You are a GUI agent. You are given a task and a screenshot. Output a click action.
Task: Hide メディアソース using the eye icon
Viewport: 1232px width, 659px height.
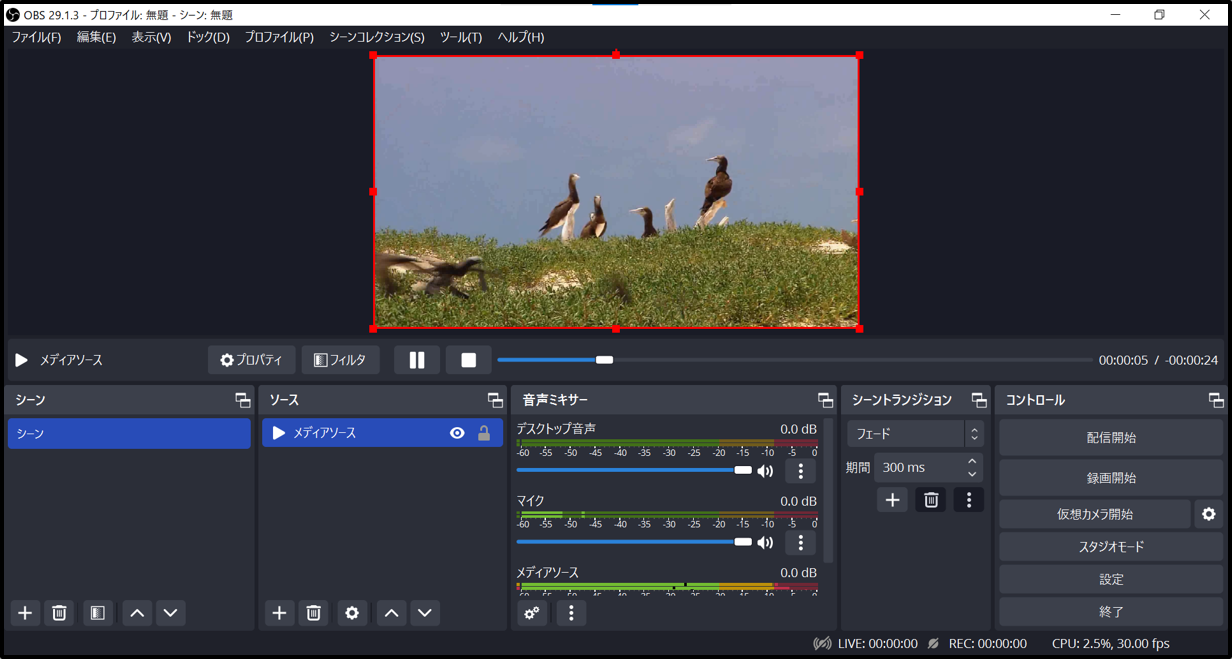point(457,433)
